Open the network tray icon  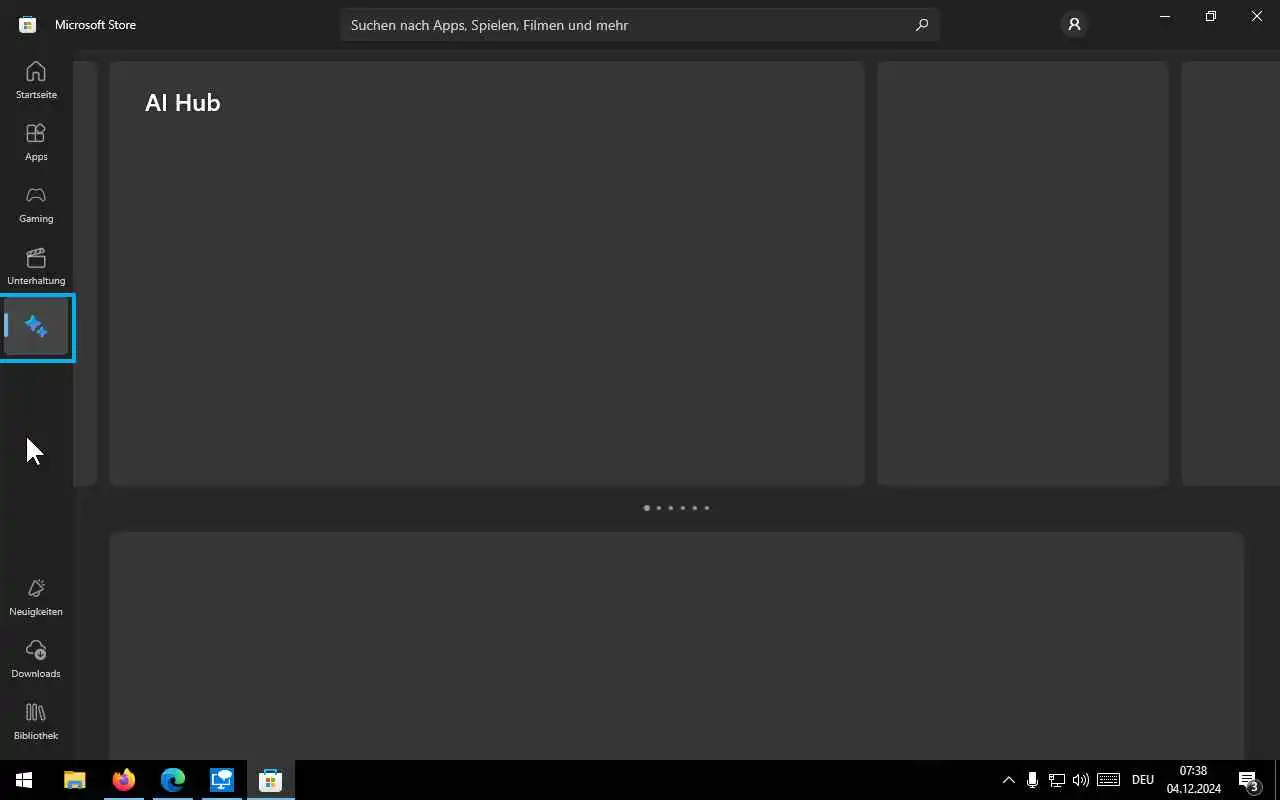(1056, 780)
